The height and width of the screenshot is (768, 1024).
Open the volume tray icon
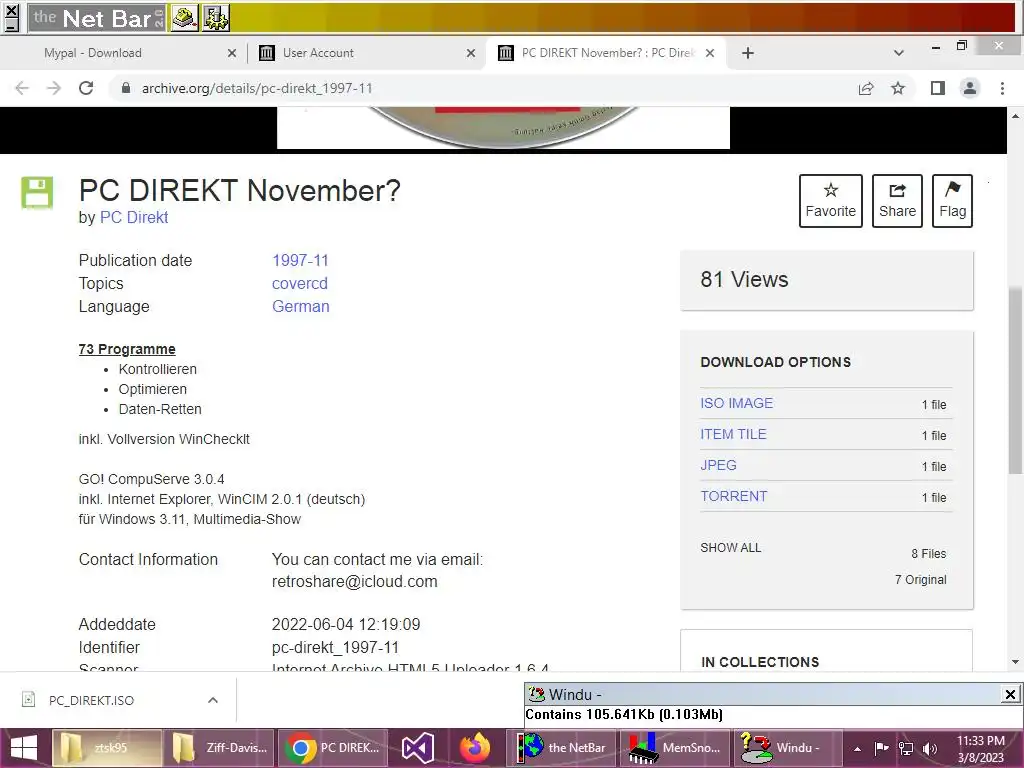(x=930, y=749)
